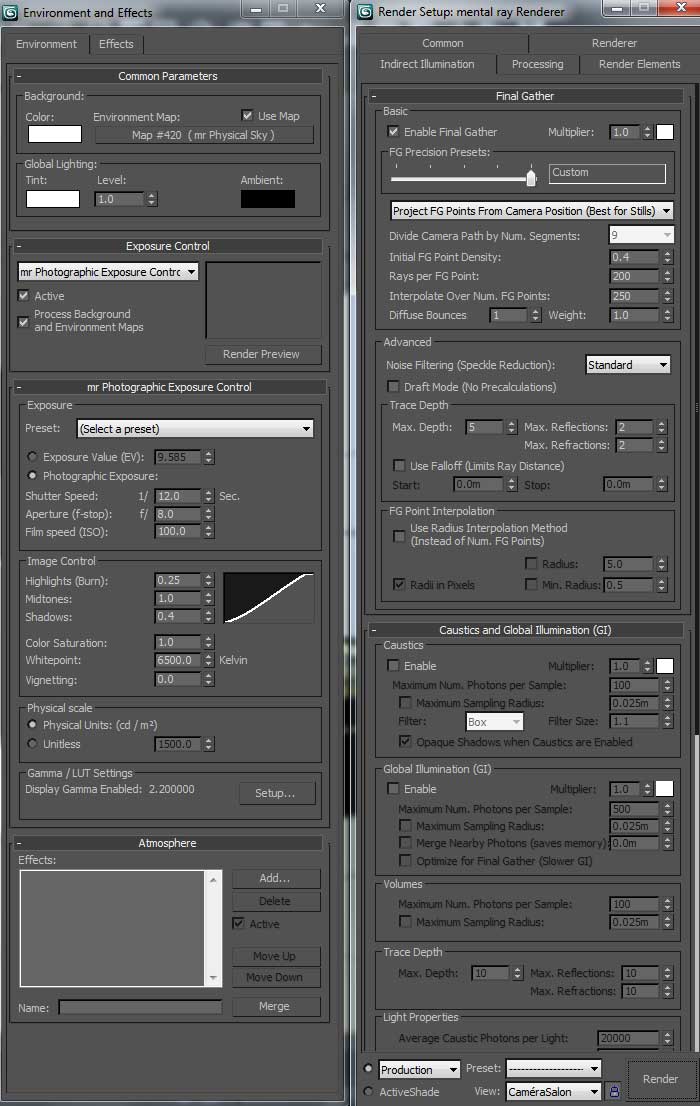The height and width of the screenshot is (1106, 700).
Task: Click the Global Illumination multiplier color swatch
Action: [665, 789]
